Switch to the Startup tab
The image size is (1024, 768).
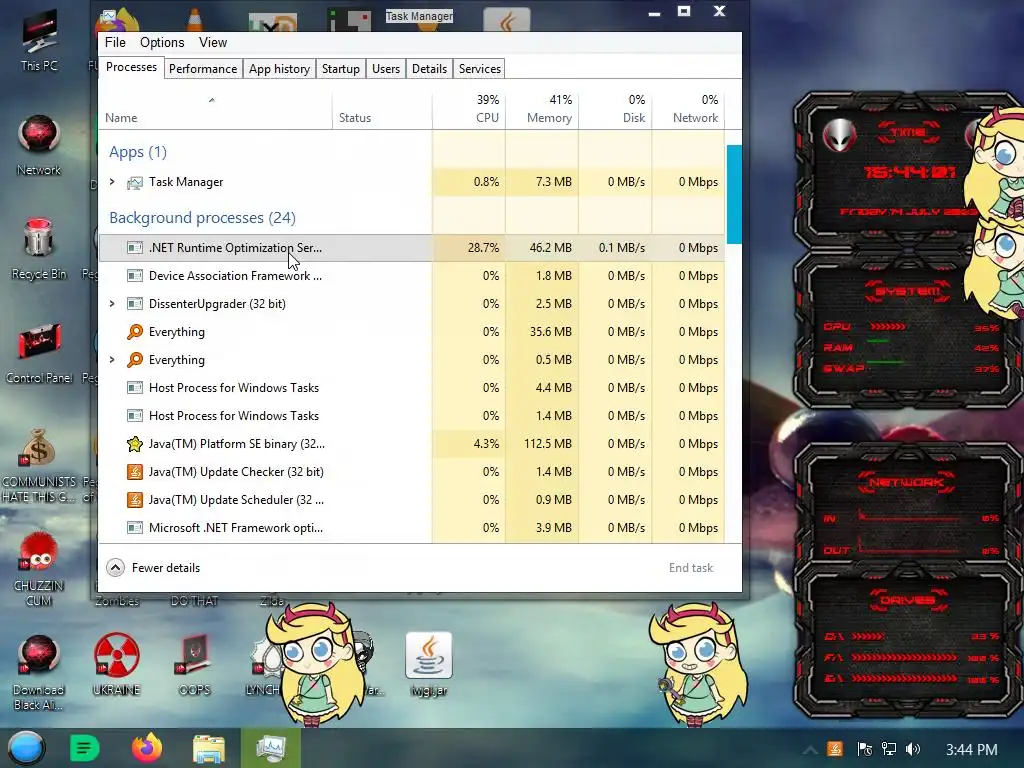pos(341,69)
